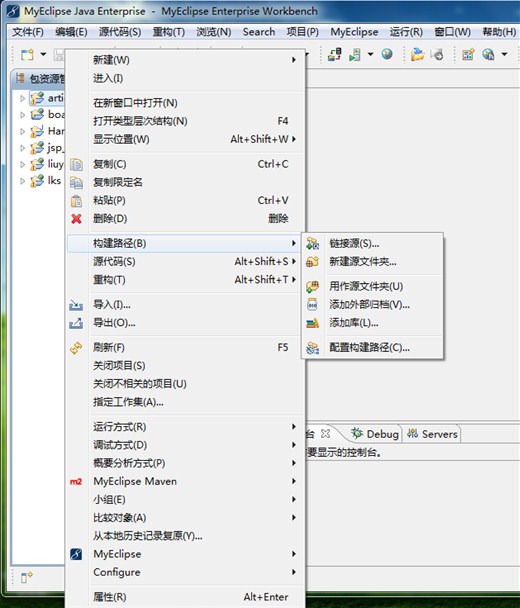
Task: Click the m2 Maven icon
Action: pyautogui.click(x=76, y=482)
